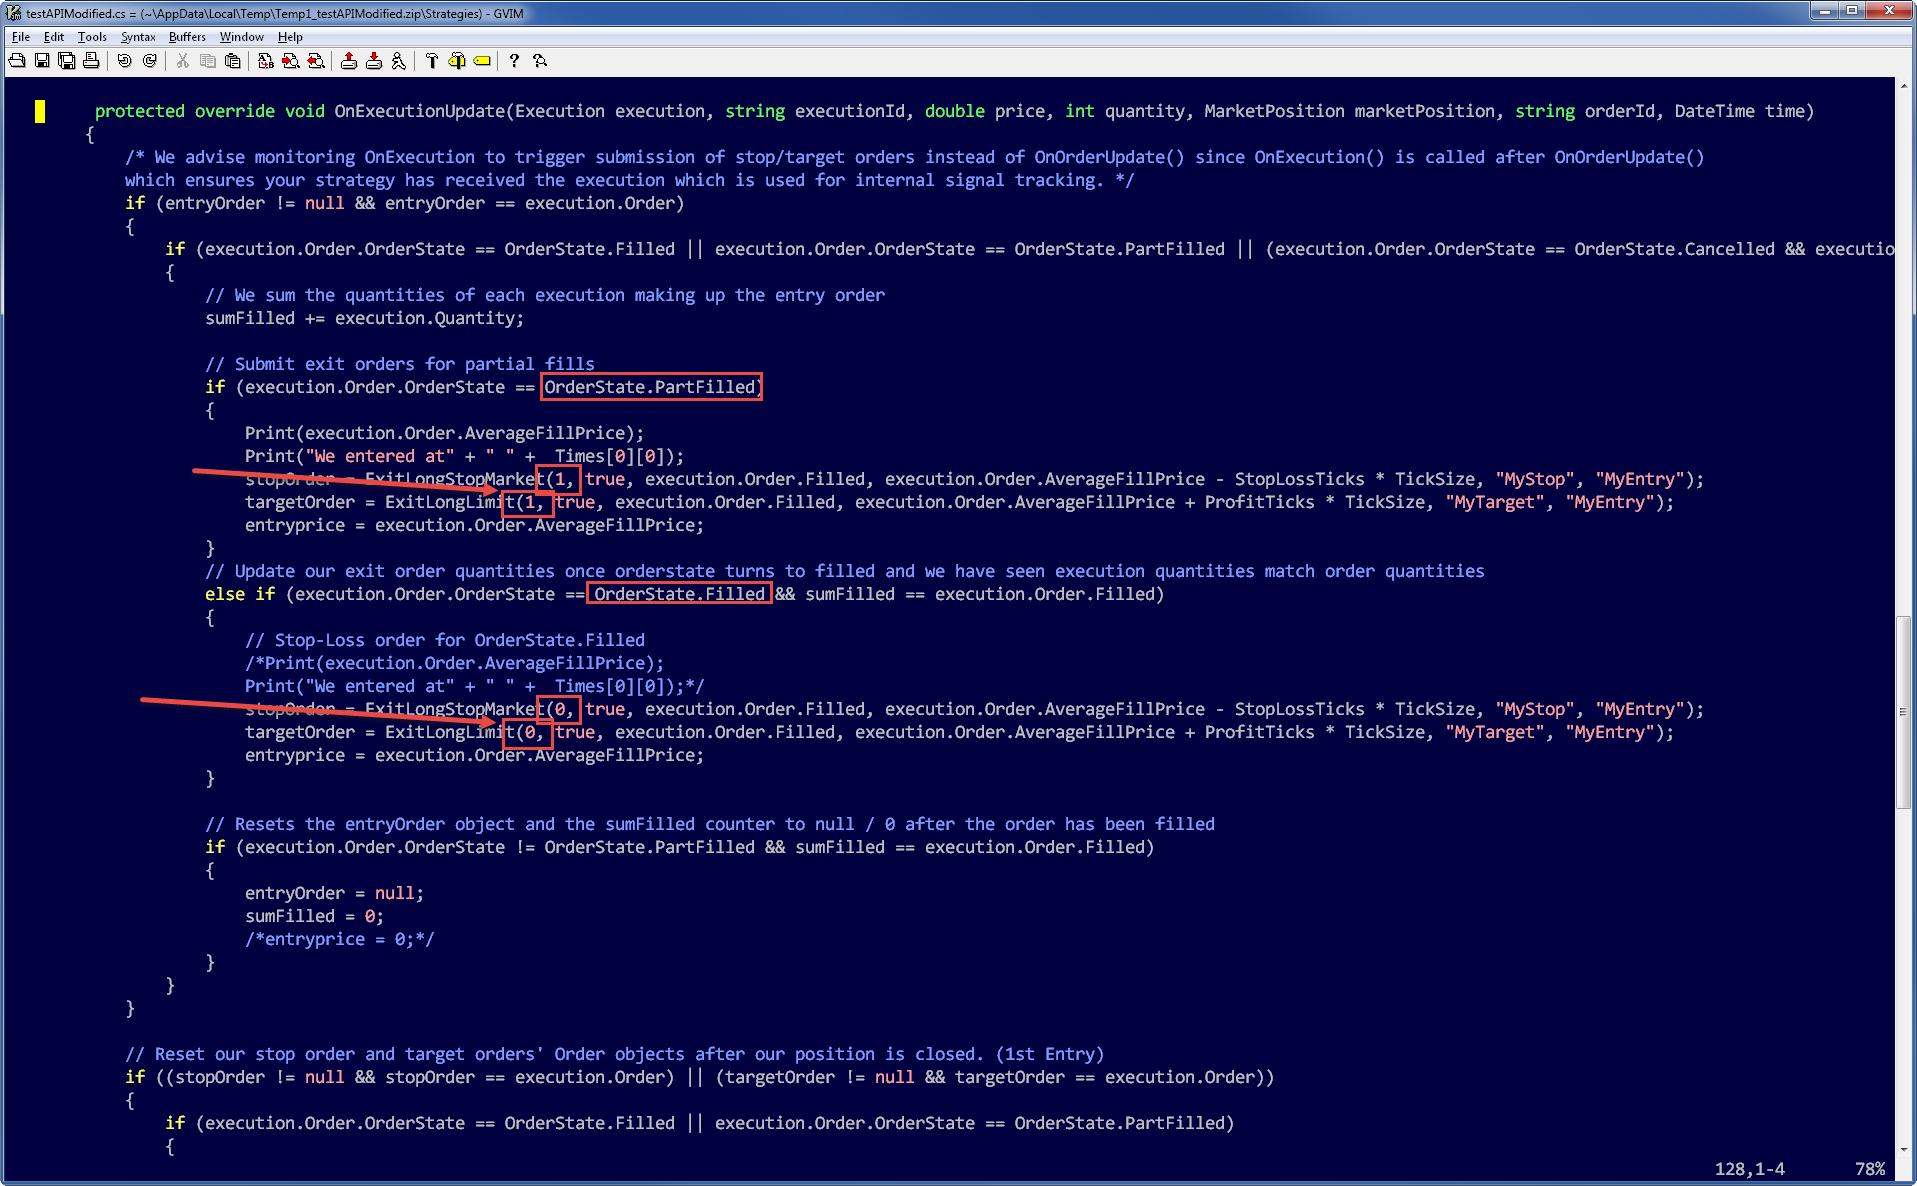Load a session with the toolbar icon
This screenshot has height=1186, width=1917.
click(348, 61)
